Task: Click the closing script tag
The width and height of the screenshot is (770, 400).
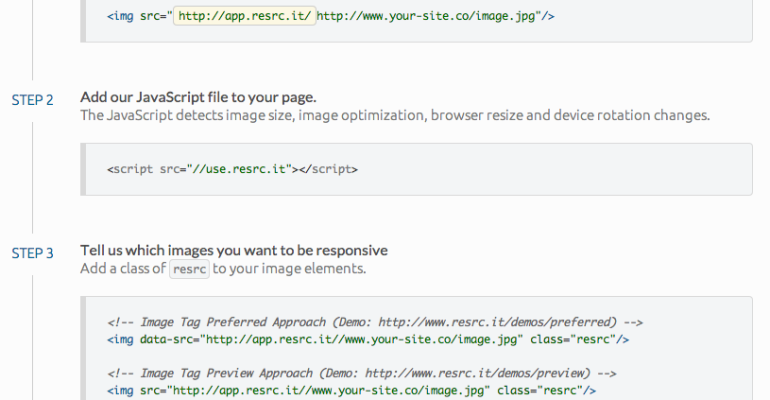Action: click(329, 169)
